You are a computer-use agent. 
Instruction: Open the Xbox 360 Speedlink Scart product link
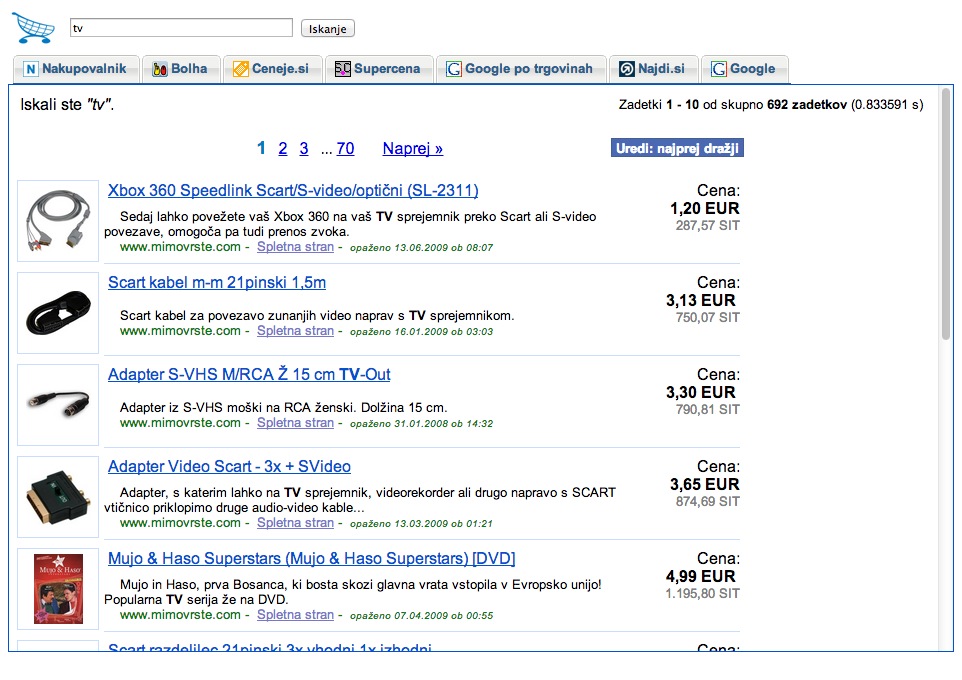click(293, 190)
